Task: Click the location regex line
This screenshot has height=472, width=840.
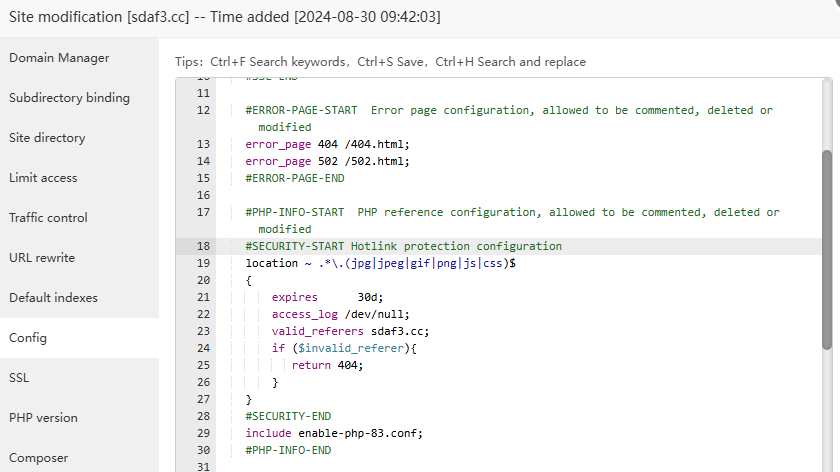Action: (x=380, y=264)
